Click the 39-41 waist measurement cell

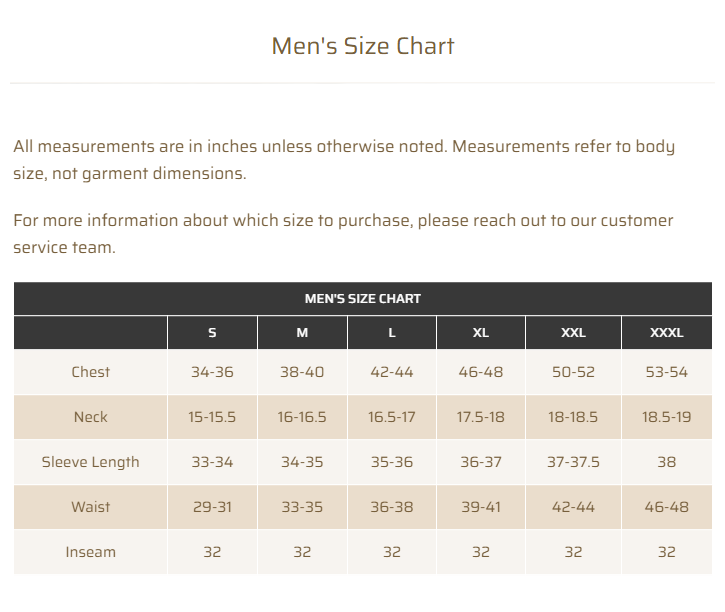click(x=481, y=507)
